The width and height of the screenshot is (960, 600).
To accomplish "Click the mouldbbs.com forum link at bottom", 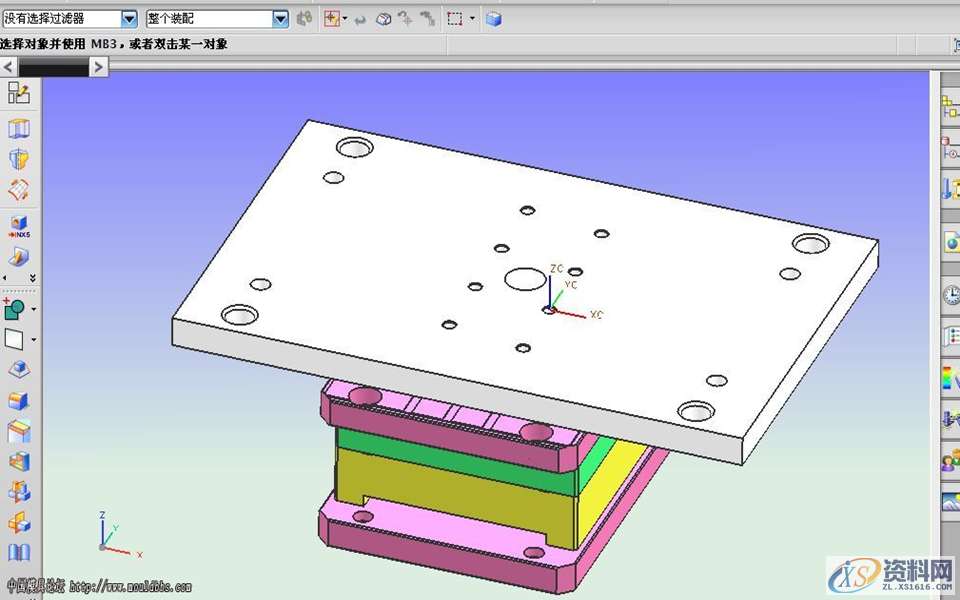I will (130, 587).
